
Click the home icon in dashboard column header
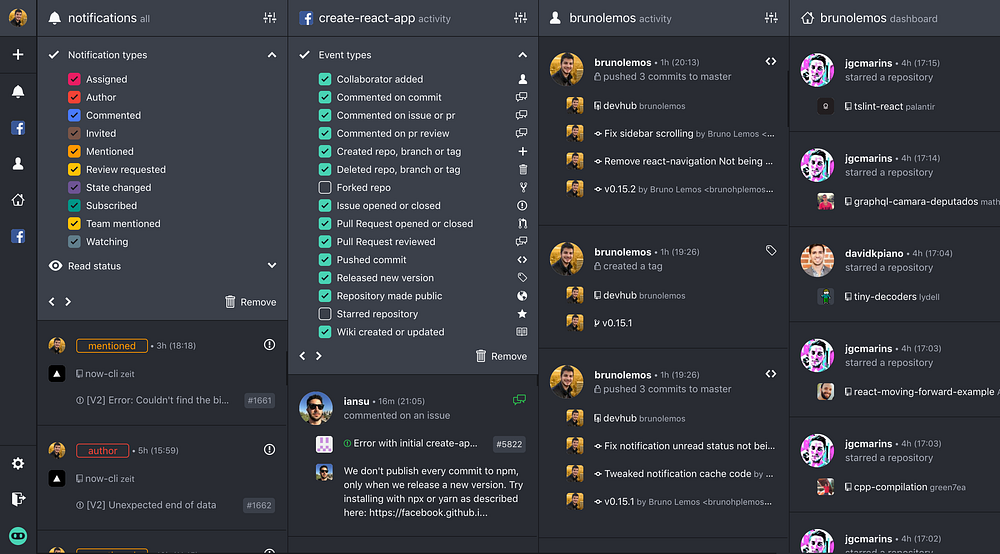(807, 18)
